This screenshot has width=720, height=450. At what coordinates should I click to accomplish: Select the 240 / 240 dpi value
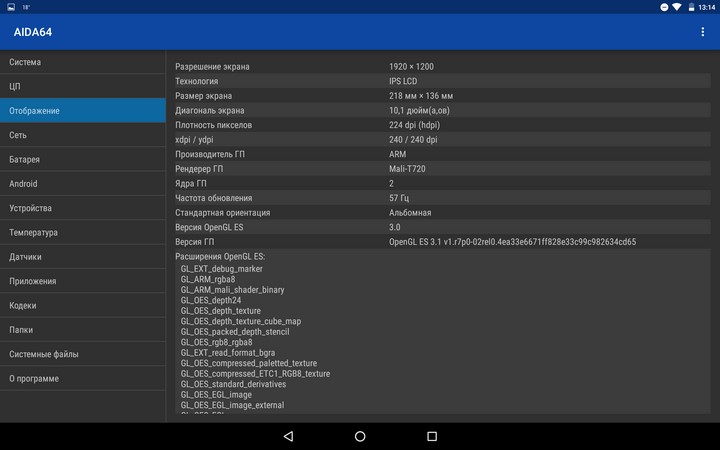(x=413, y=140)
